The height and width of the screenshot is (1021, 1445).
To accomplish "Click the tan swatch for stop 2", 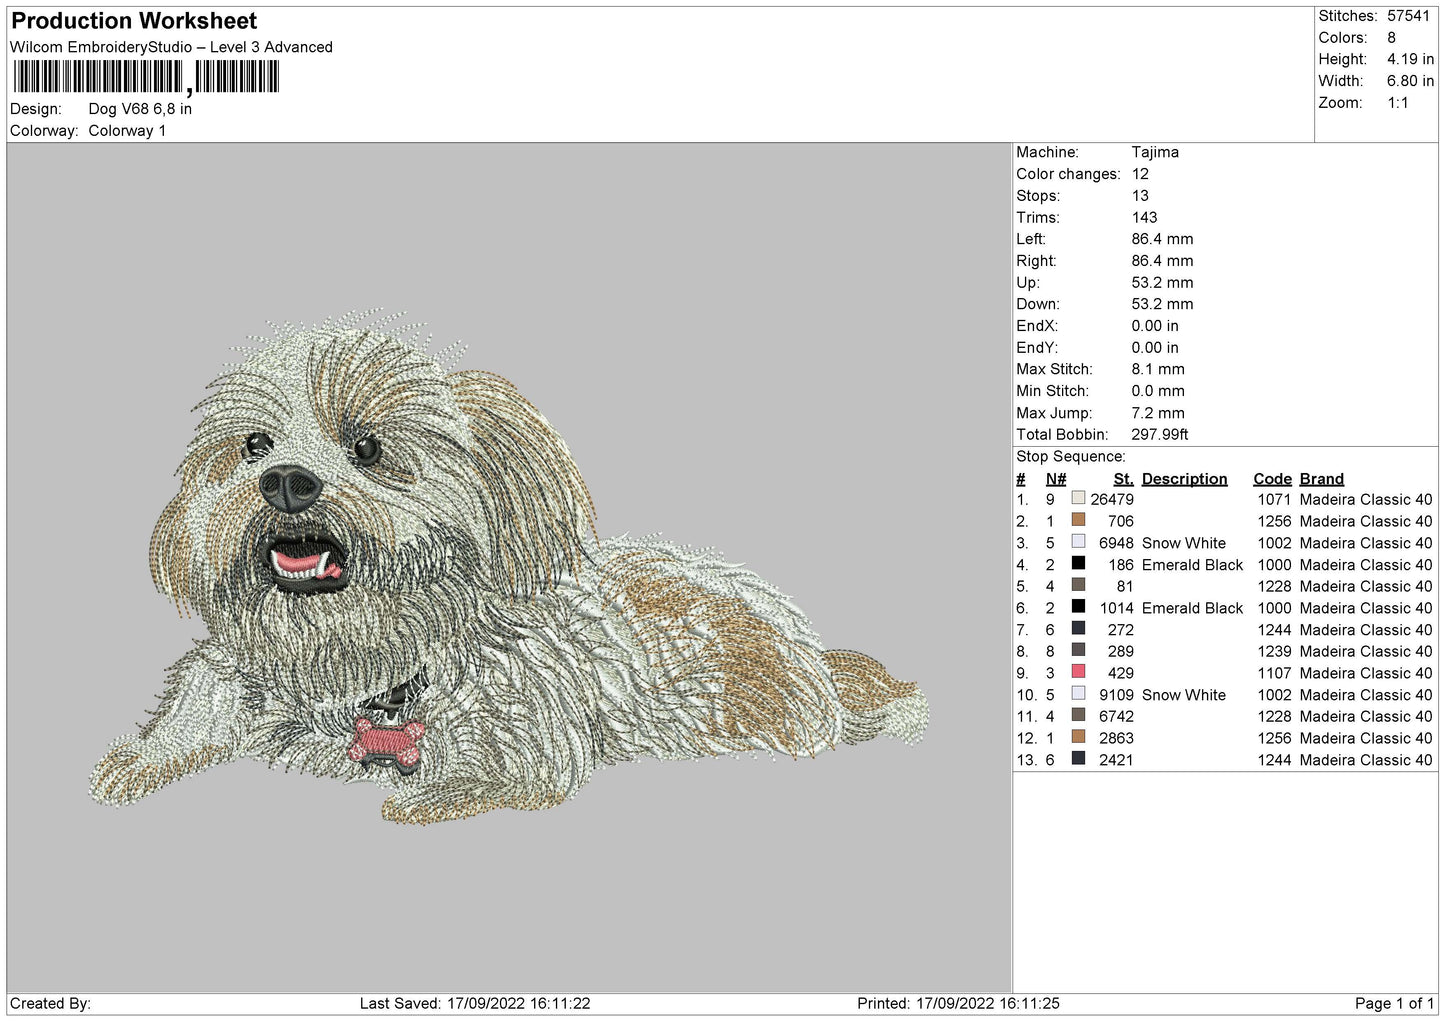I will pos(1078,520).
